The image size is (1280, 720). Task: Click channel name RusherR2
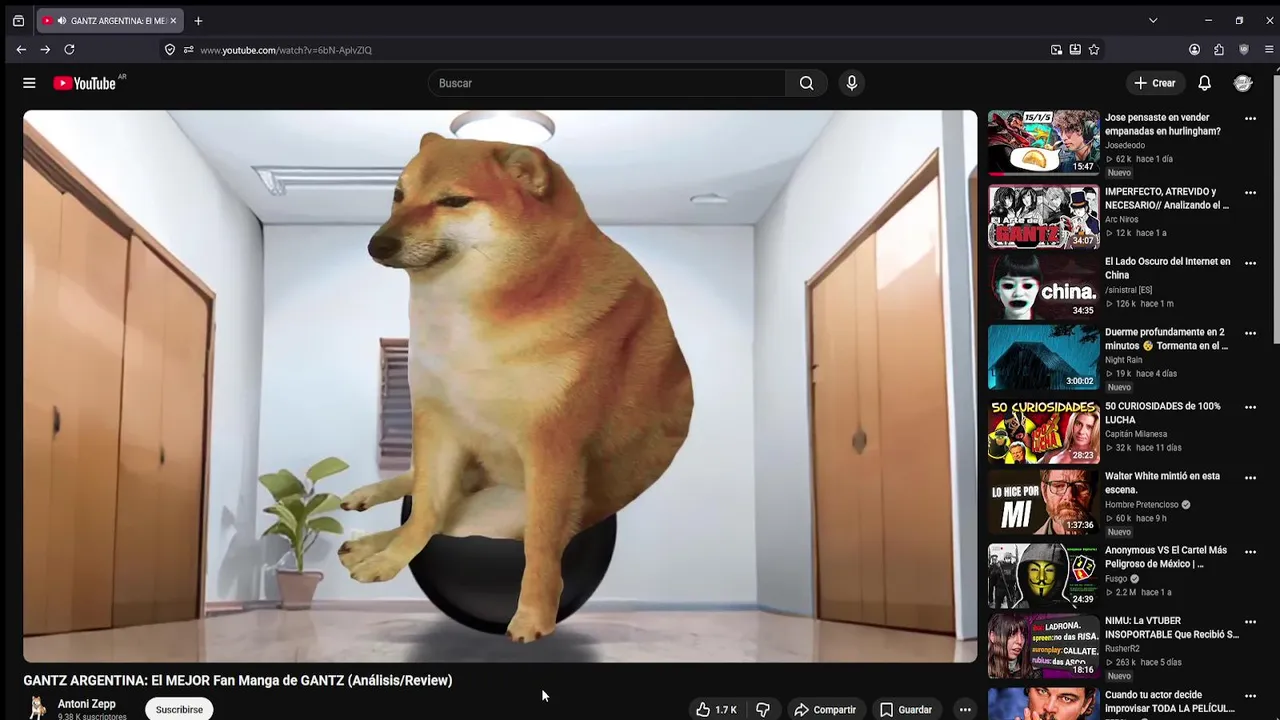pyautogui.click(x=1124, y=649)
